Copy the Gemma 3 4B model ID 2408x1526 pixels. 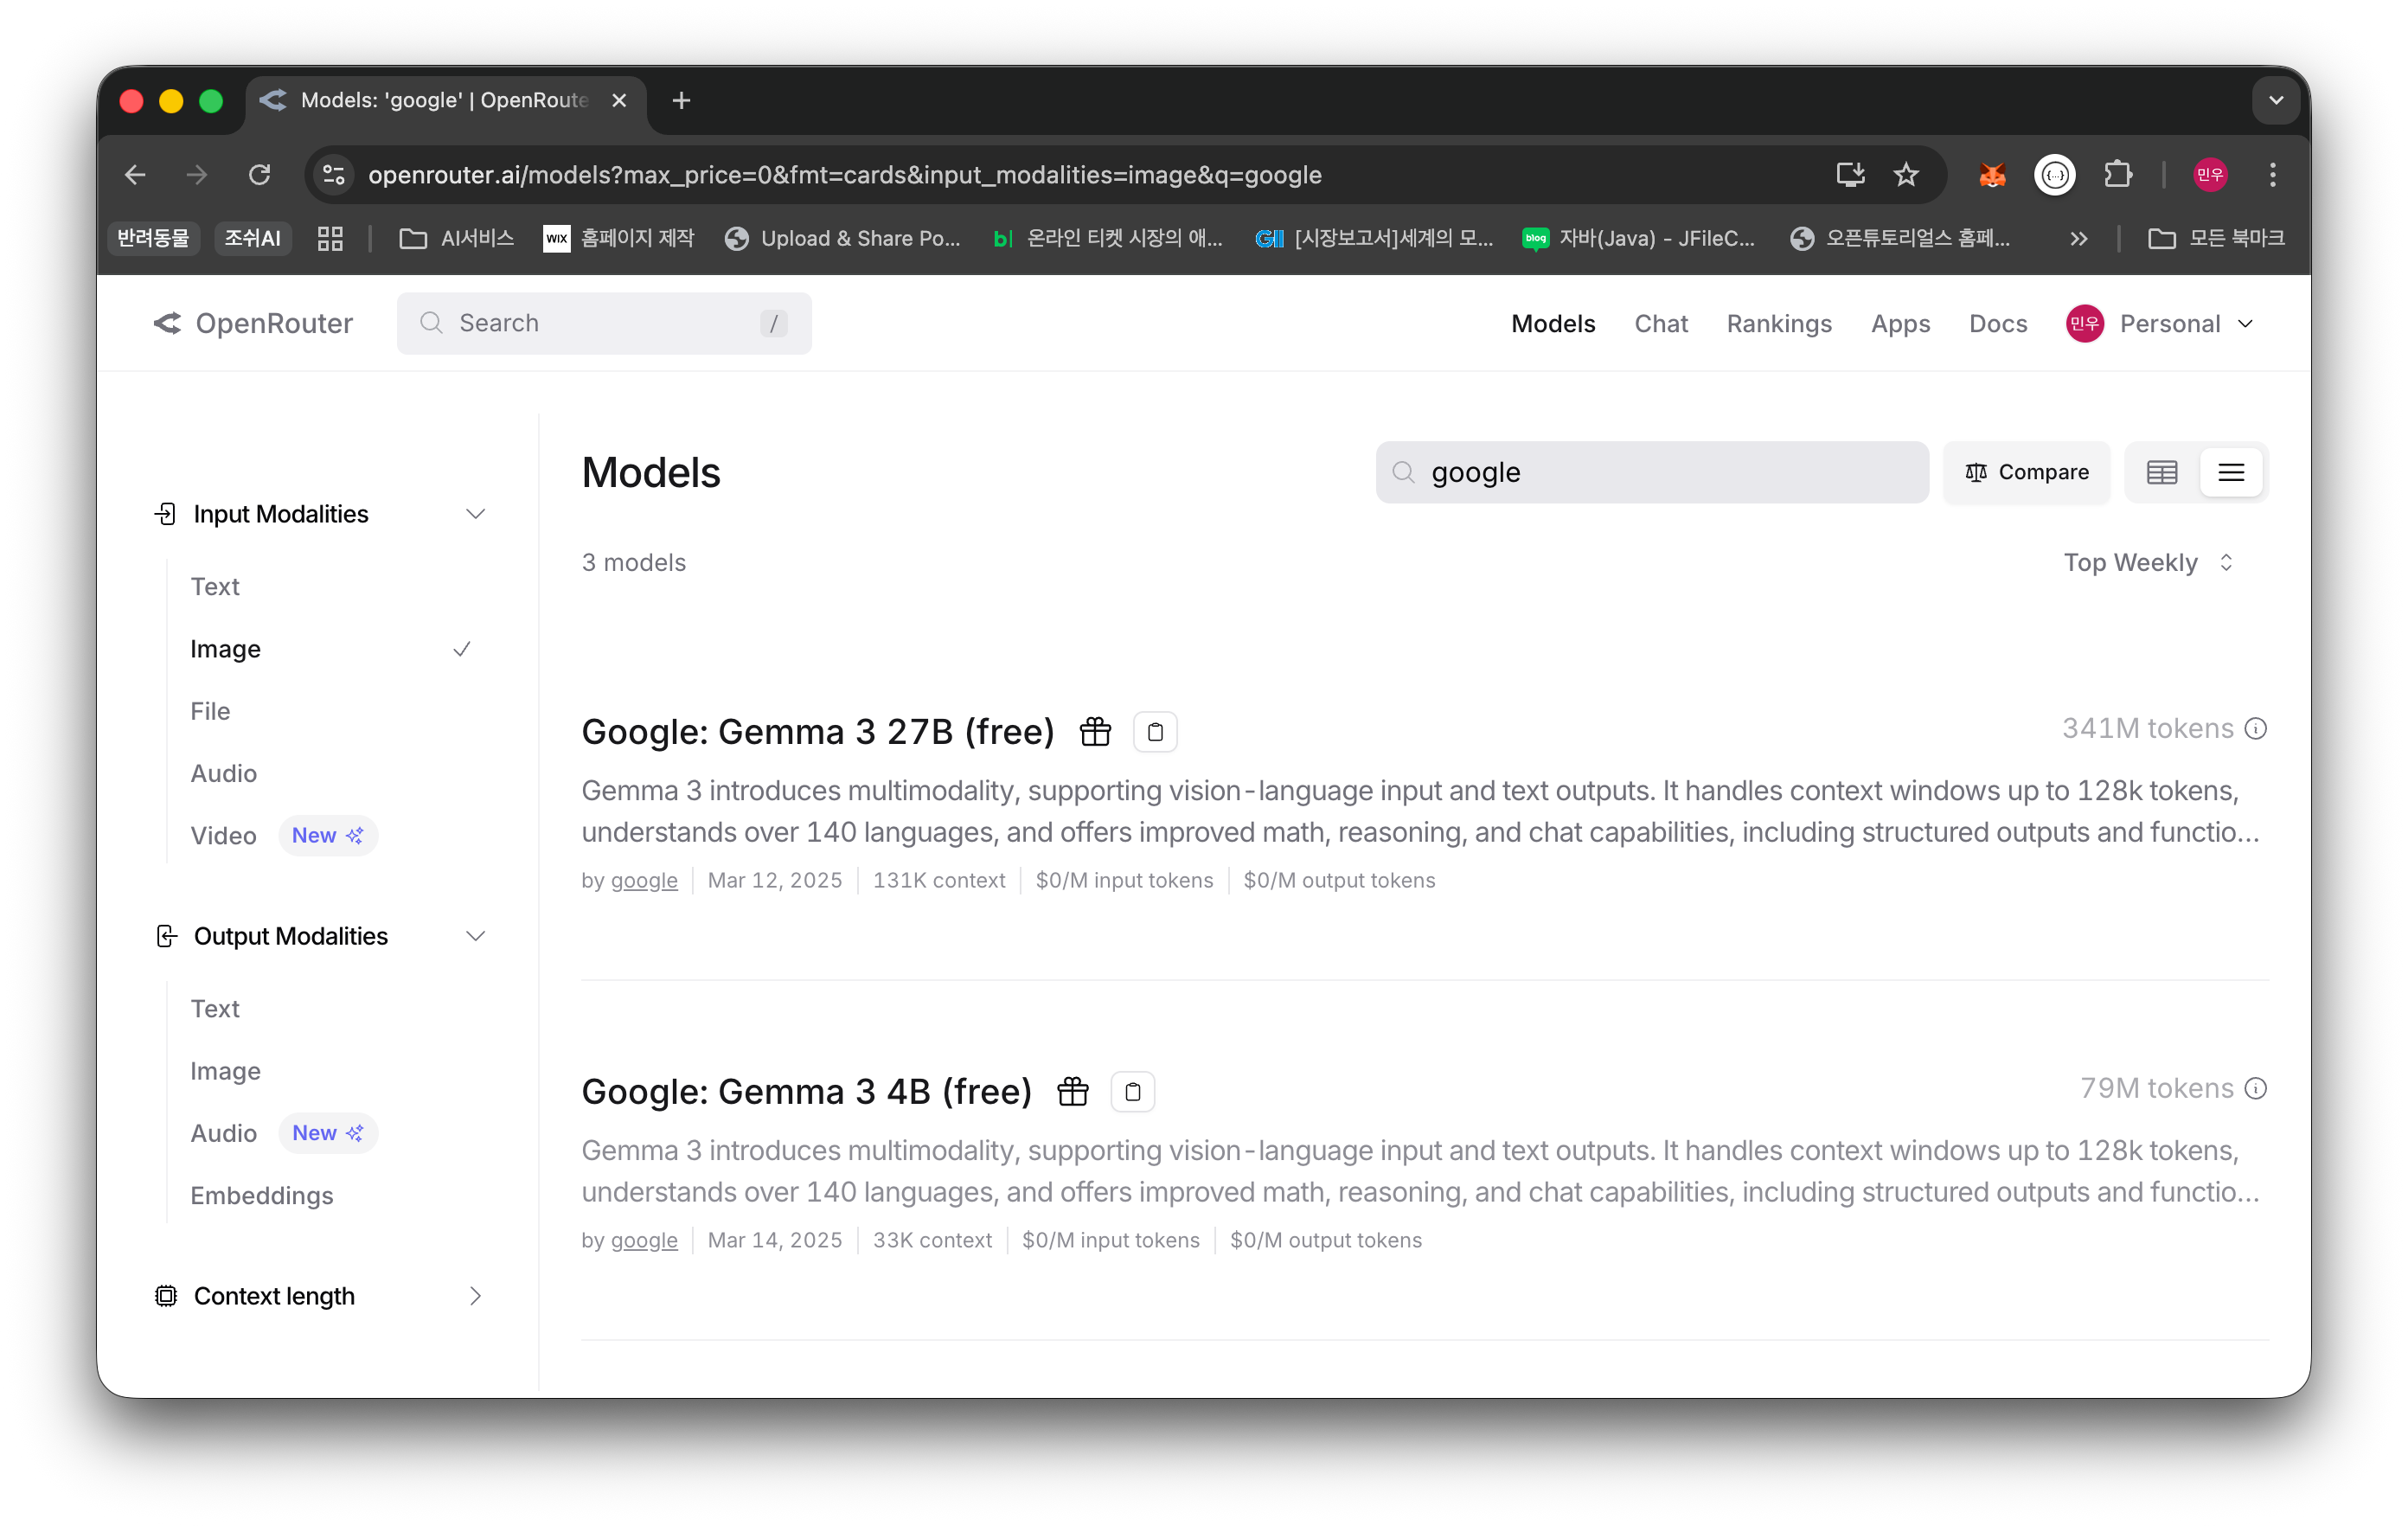tap(1132, 1092)
